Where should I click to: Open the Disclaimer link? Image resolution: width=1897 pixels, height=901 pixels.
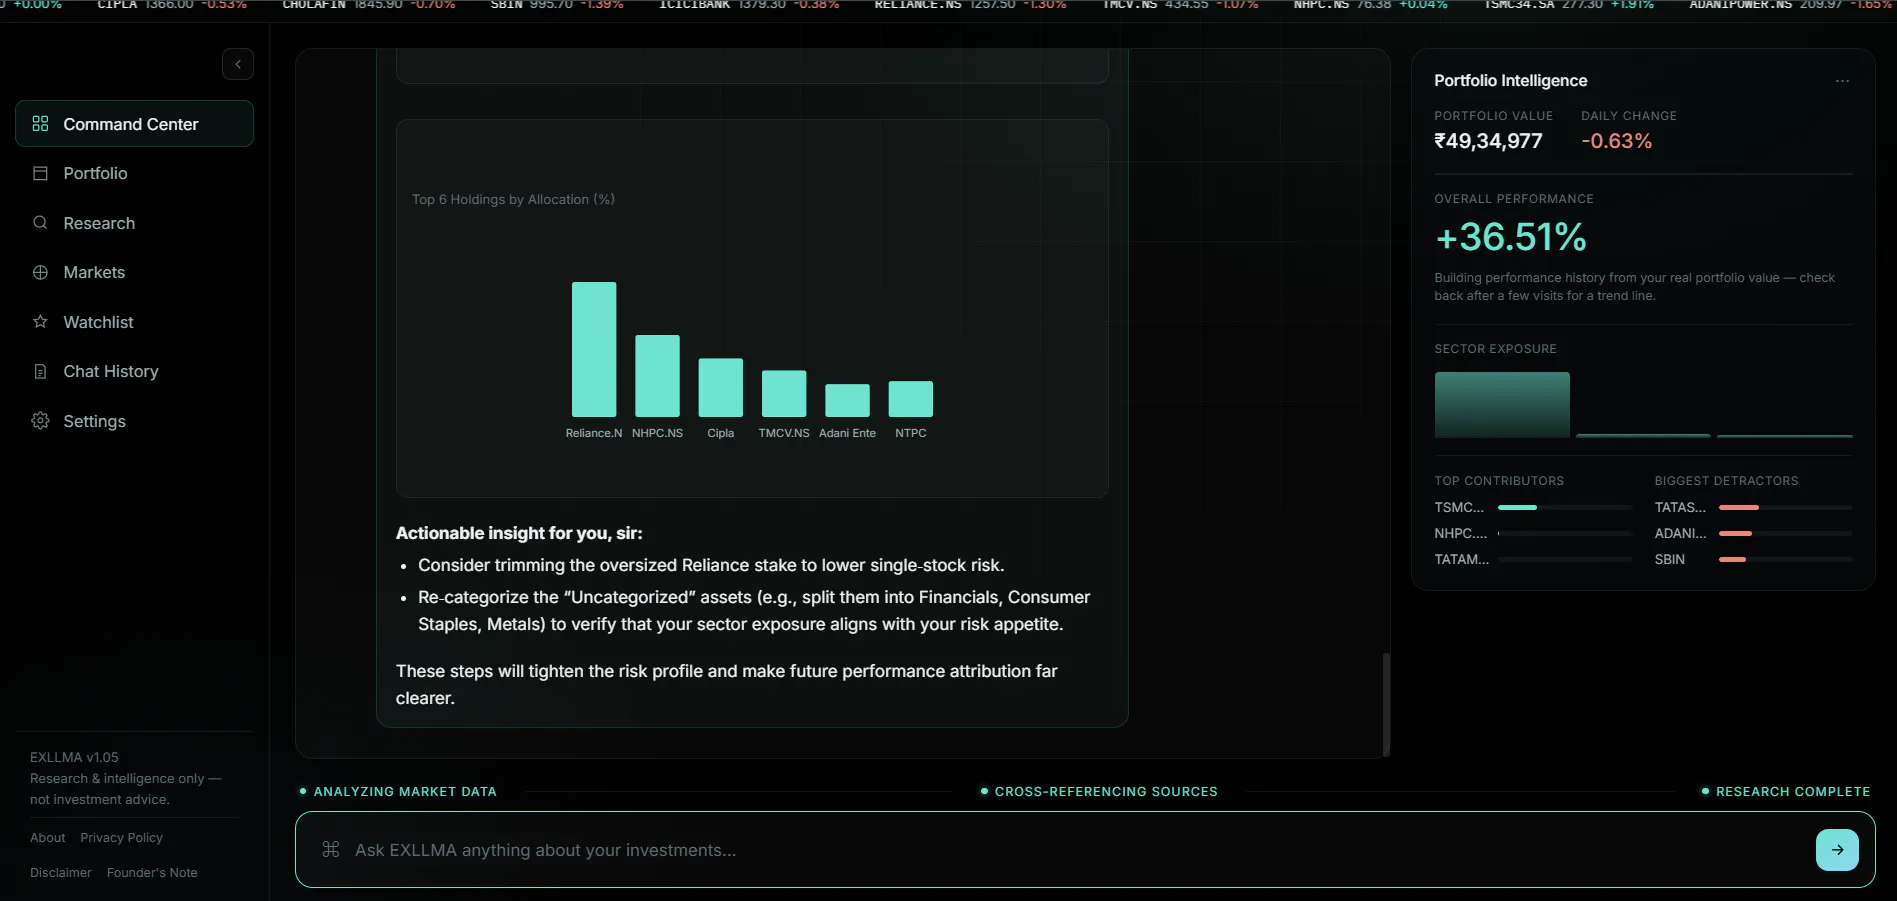point(60,873)
